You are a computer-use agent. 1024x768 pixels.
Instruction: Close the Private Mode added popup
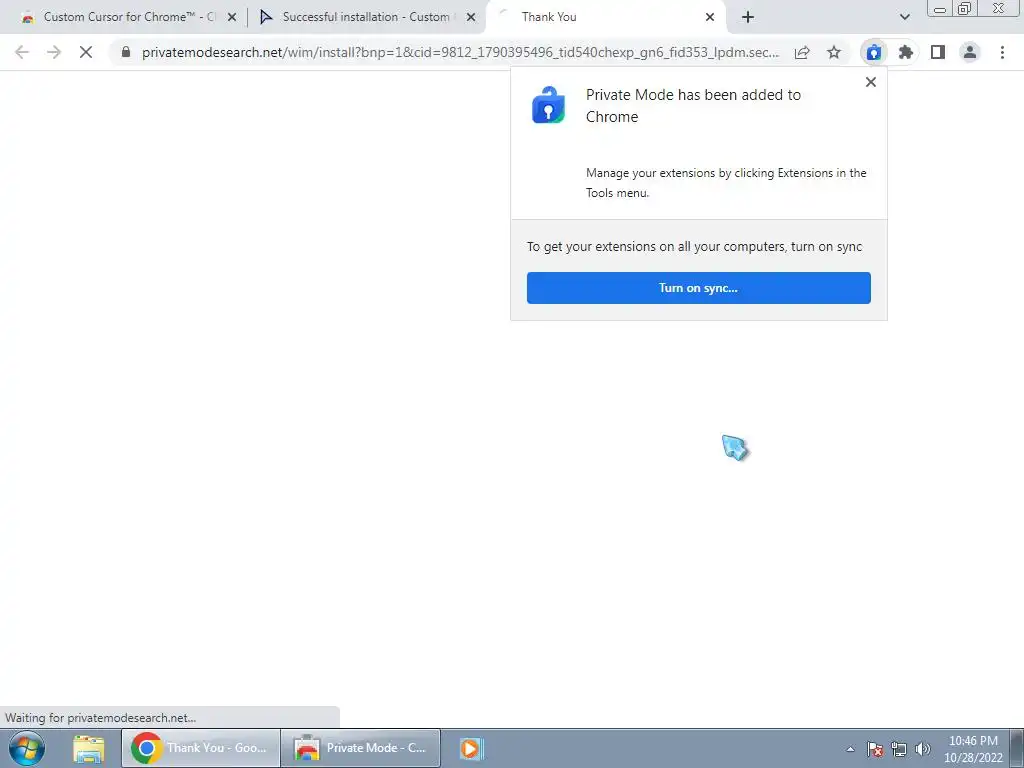[871, 82]
